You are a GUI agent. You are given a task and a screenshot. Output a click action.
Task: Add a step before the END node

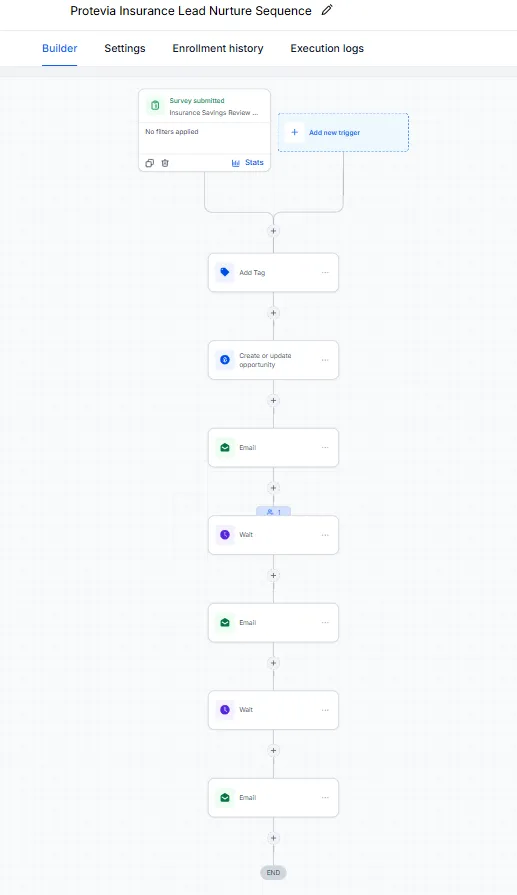[273, 838]
